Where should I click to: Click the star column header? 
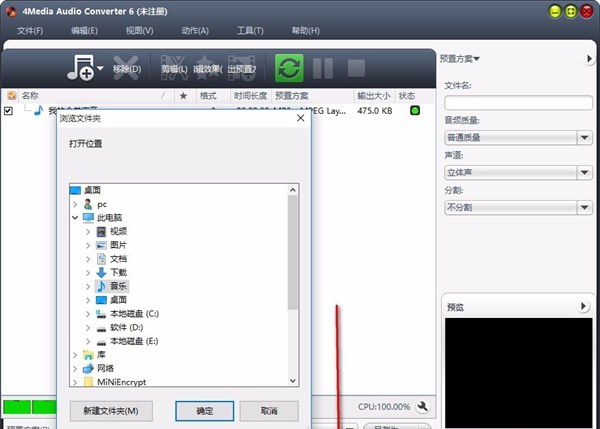(183, 96)
